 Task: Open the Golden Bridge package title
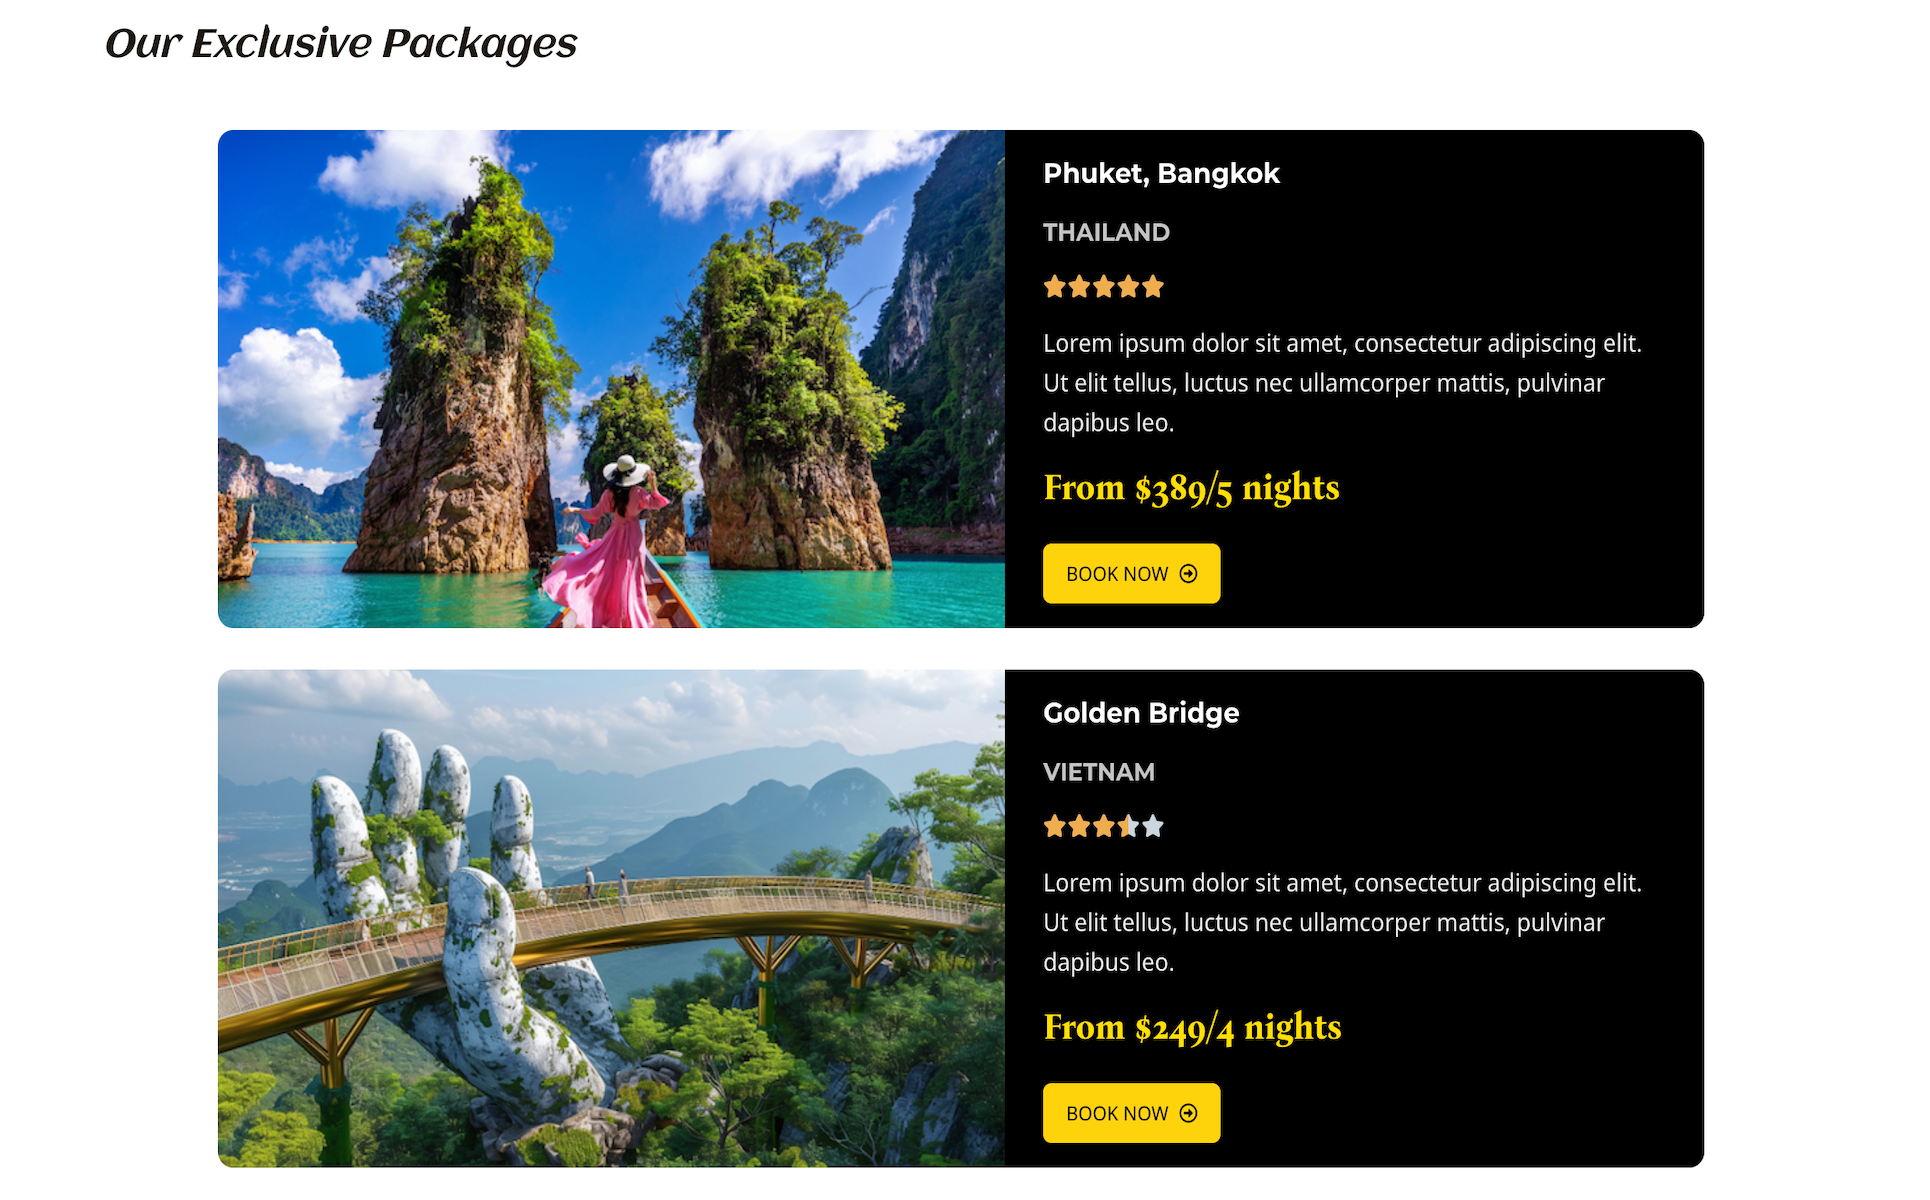[1141, 713]
